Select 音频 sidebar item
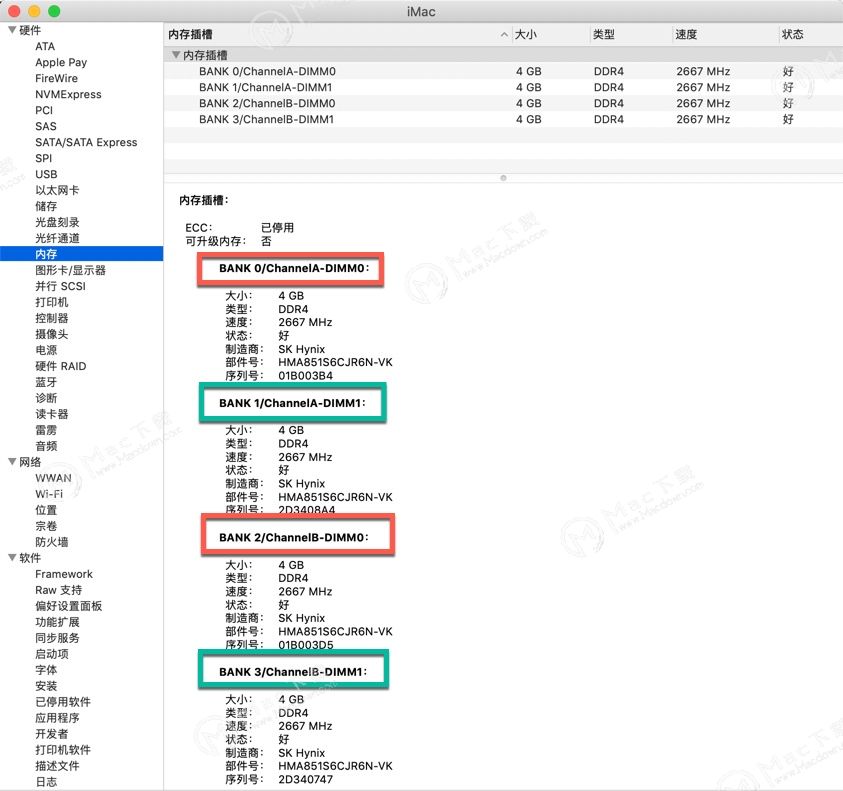843x791 pixels. point(46,446)
